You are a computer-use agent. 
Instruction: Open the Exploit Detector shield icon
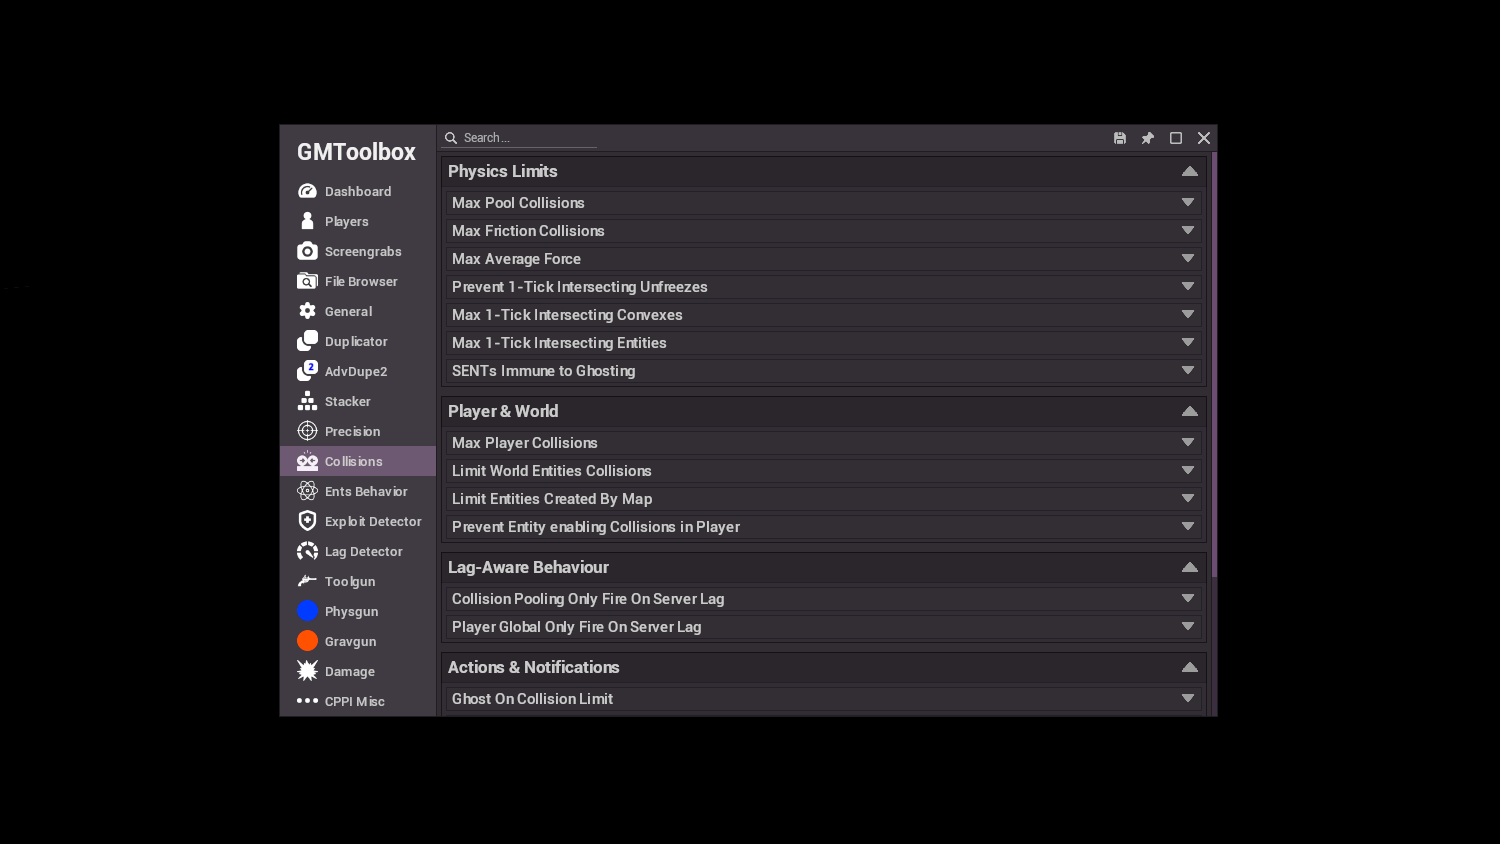tap(307, 521)
